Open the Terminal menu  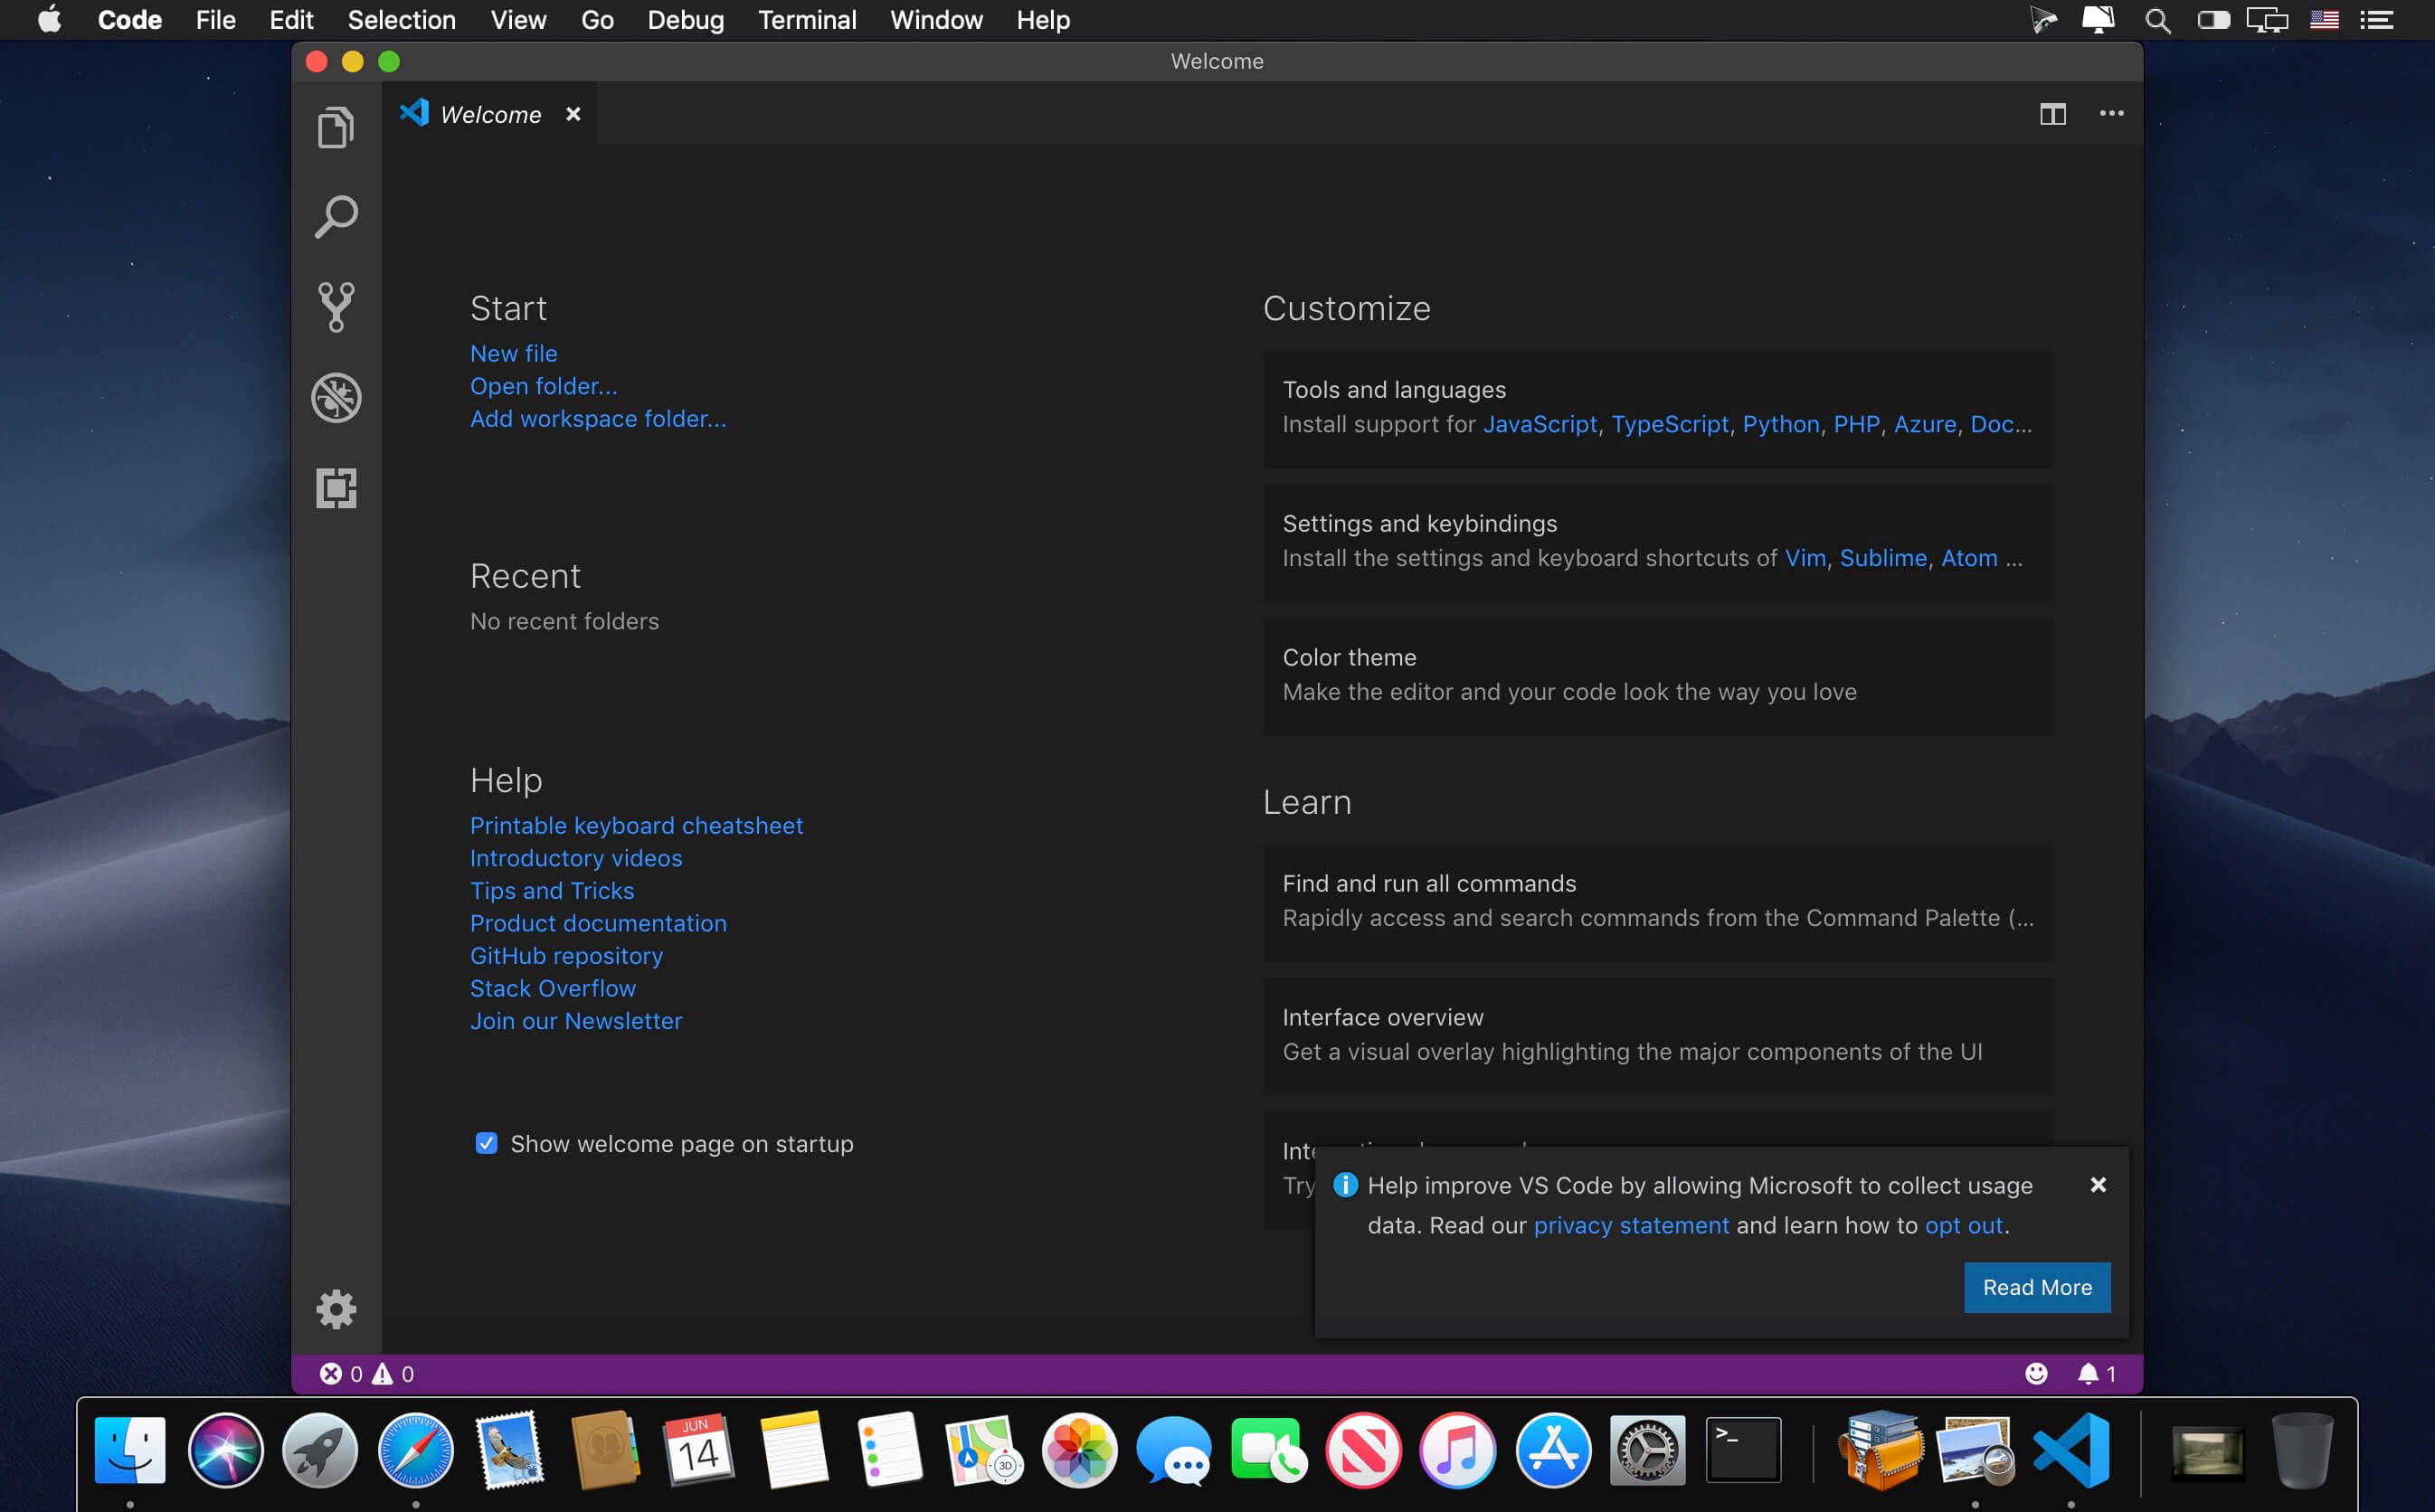coord(806,20)
